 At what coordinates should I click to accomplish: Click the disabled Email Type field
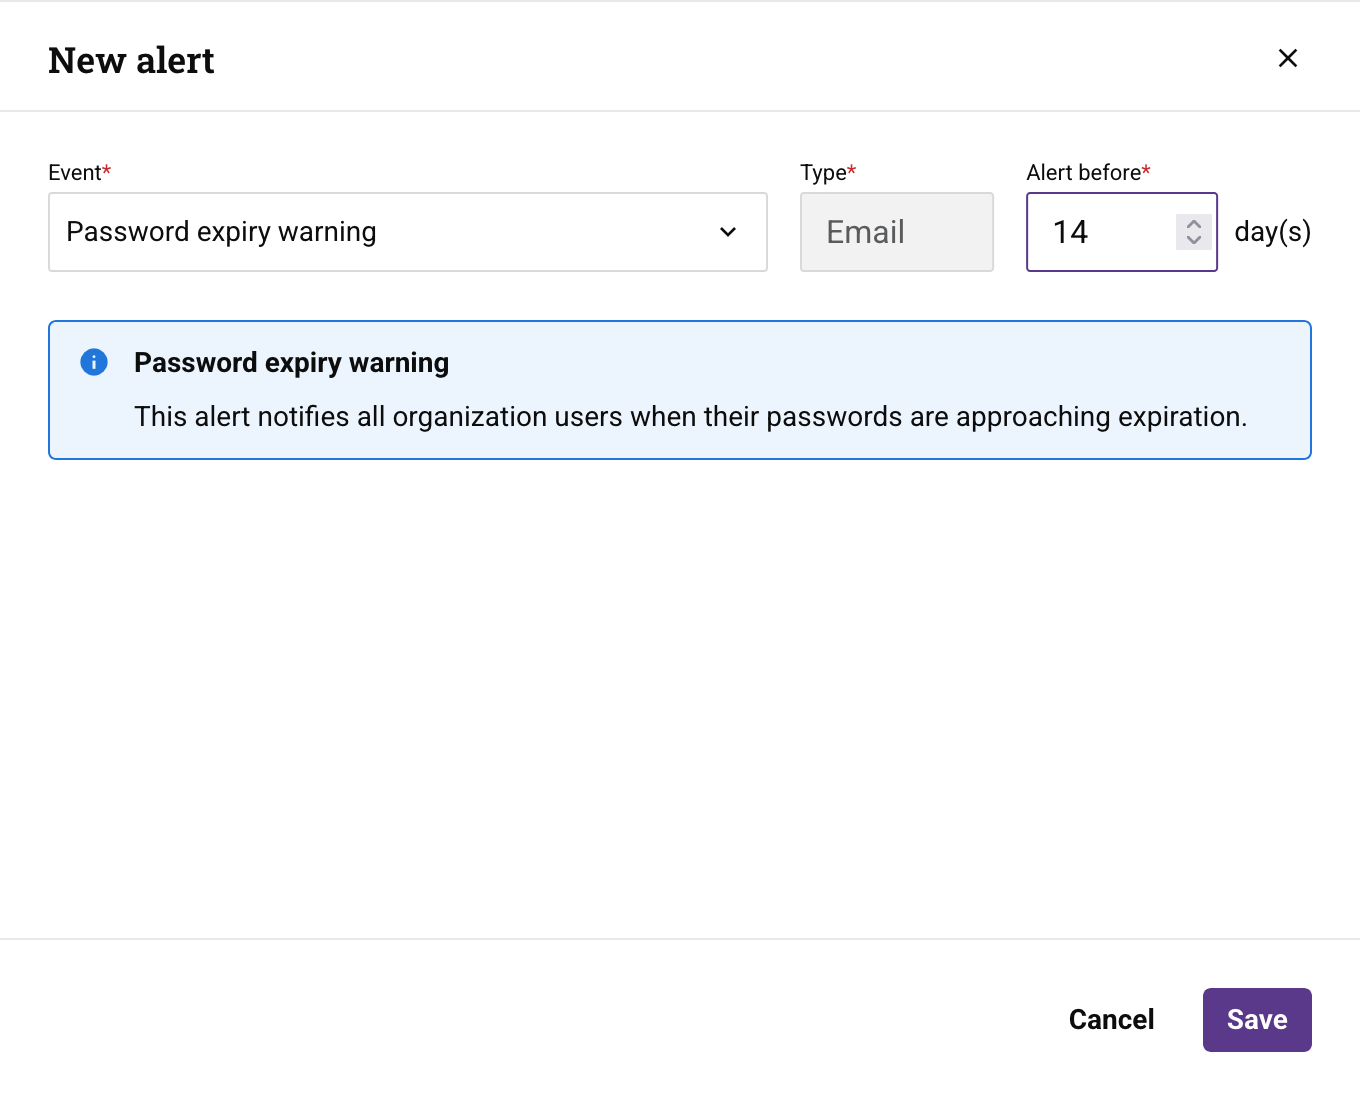896,232
